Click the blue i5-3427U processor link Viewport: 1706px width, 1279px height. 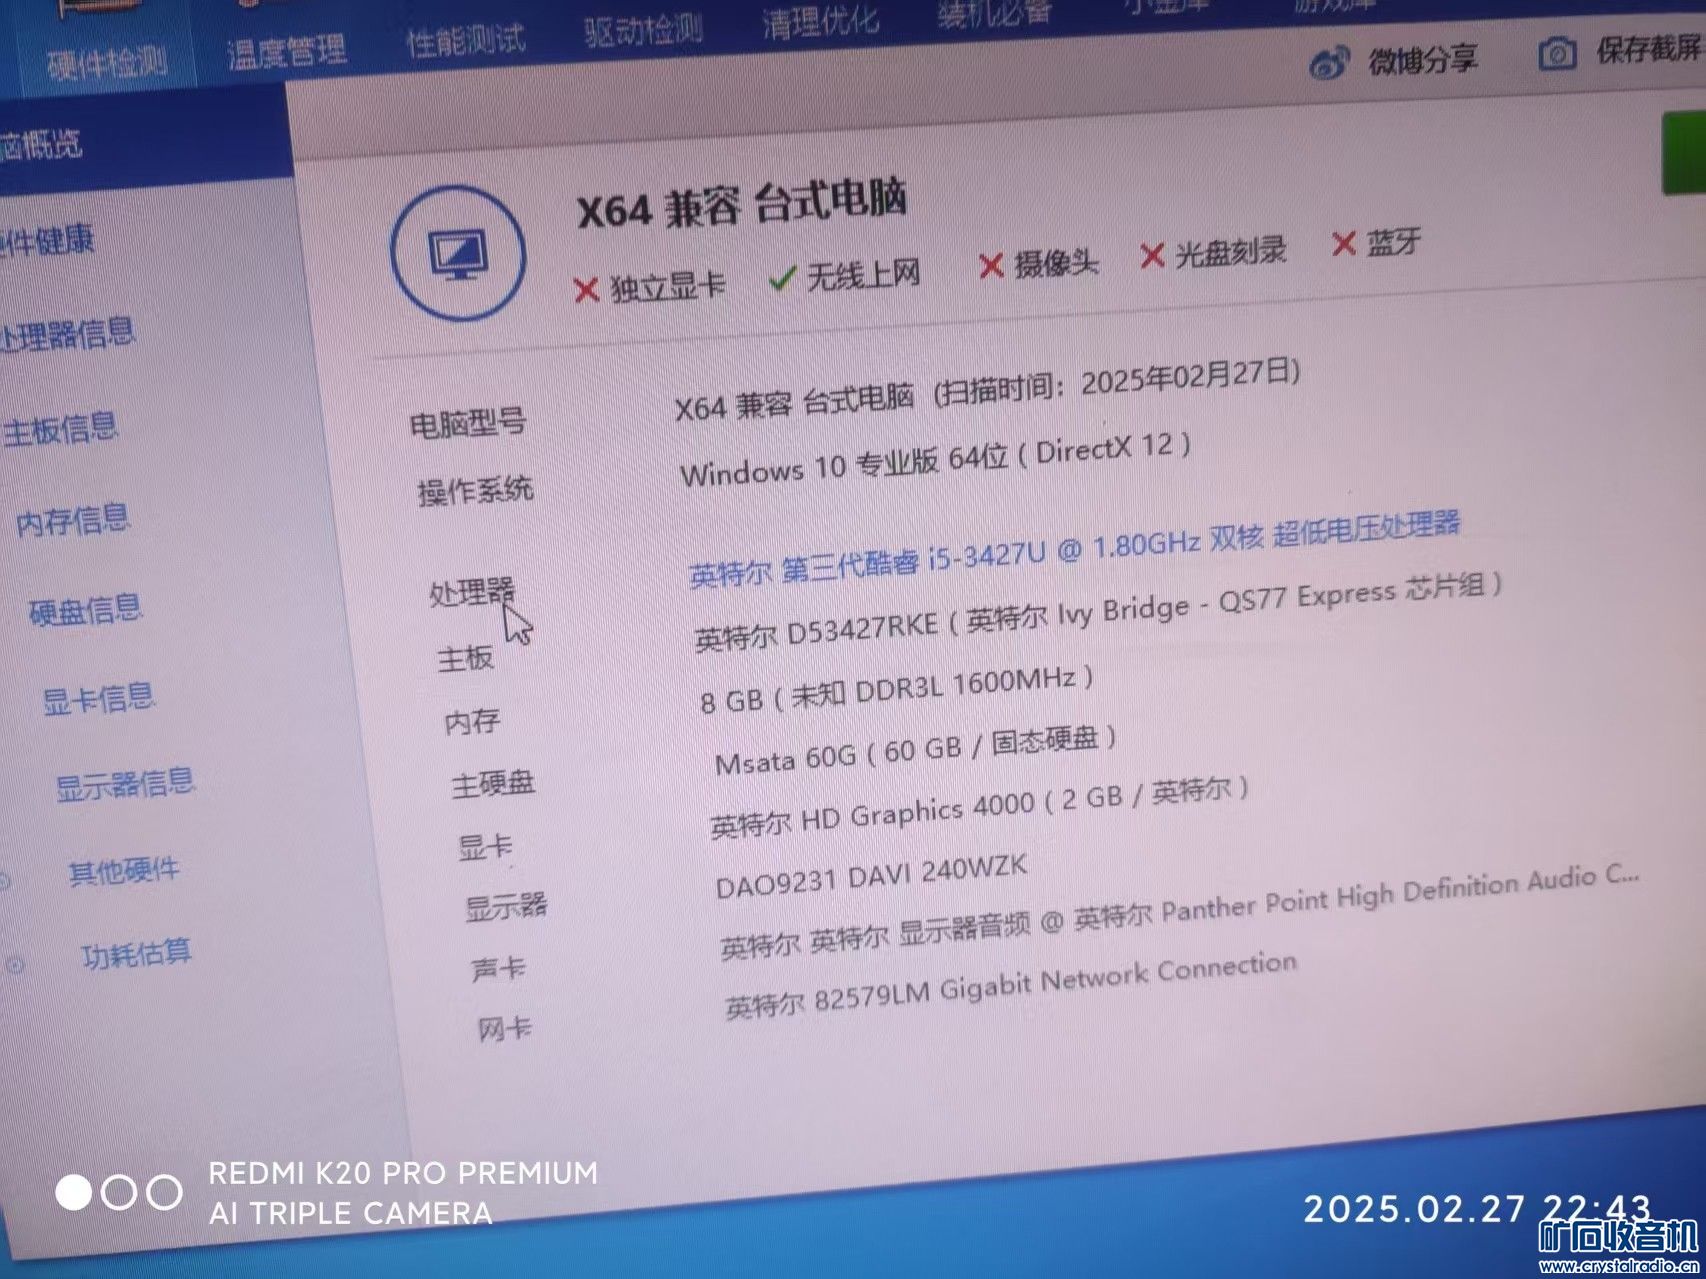pyautogui.click(x=1075, y=549)
